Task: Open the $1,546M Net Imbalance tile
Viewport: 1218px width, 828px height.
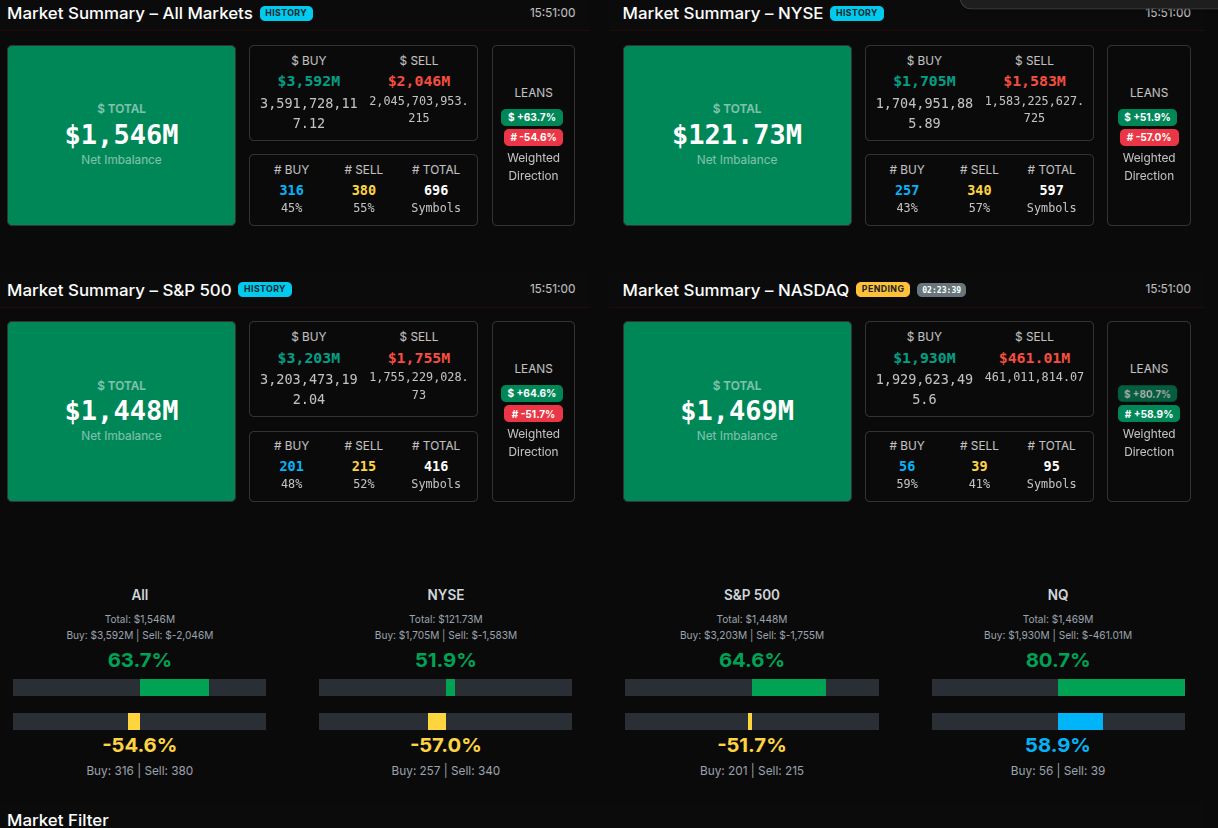Action: [121, 135]
